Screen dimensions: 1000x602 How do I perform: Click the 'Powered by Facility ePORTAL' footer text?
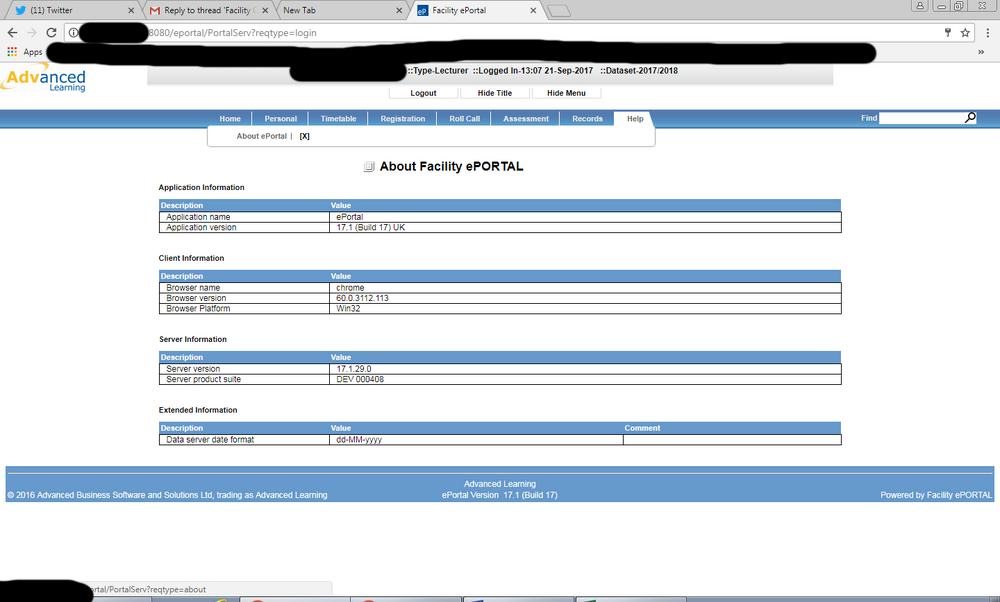coord(936,496)
